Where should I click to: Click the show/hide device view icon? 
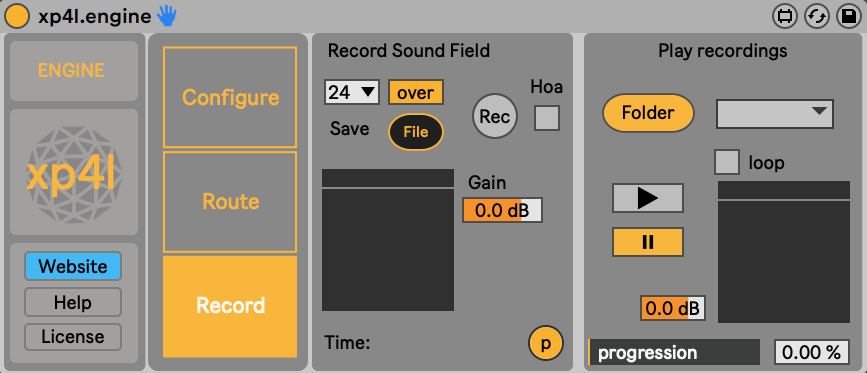coord(784,17)
